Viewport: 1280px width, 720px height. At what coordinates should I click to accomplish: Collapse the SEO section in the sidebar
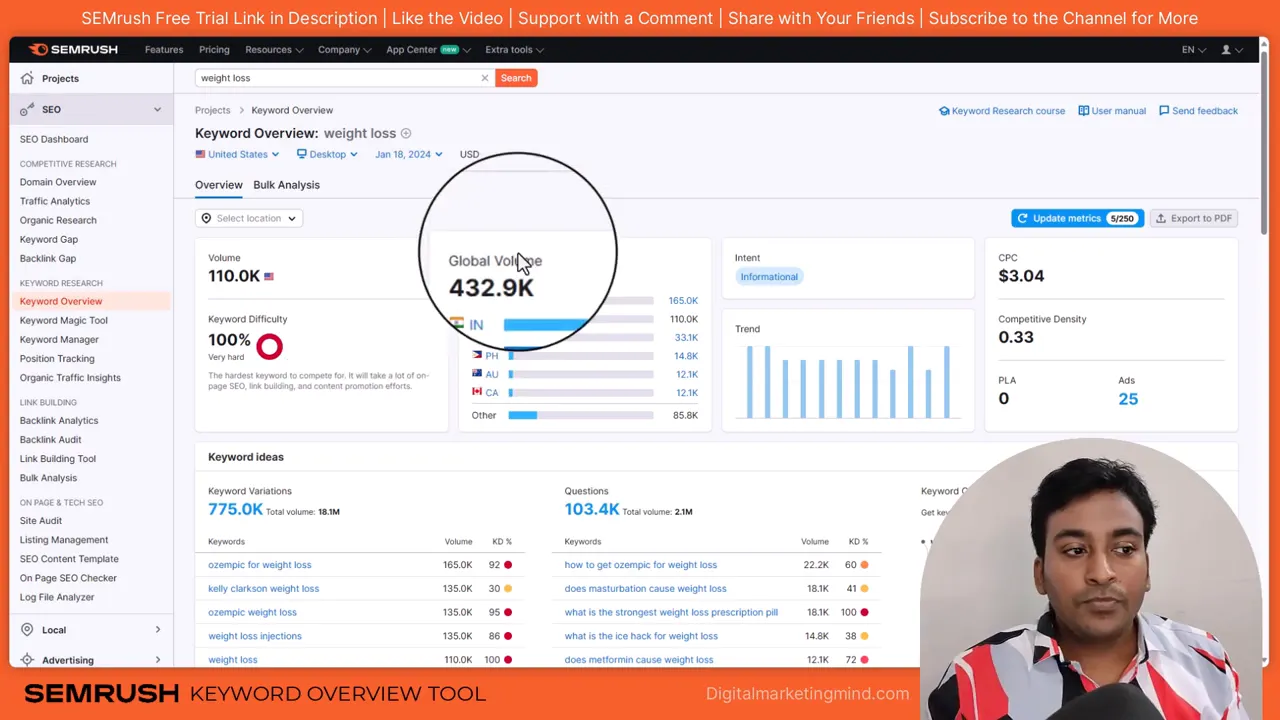tap(157, 109)
